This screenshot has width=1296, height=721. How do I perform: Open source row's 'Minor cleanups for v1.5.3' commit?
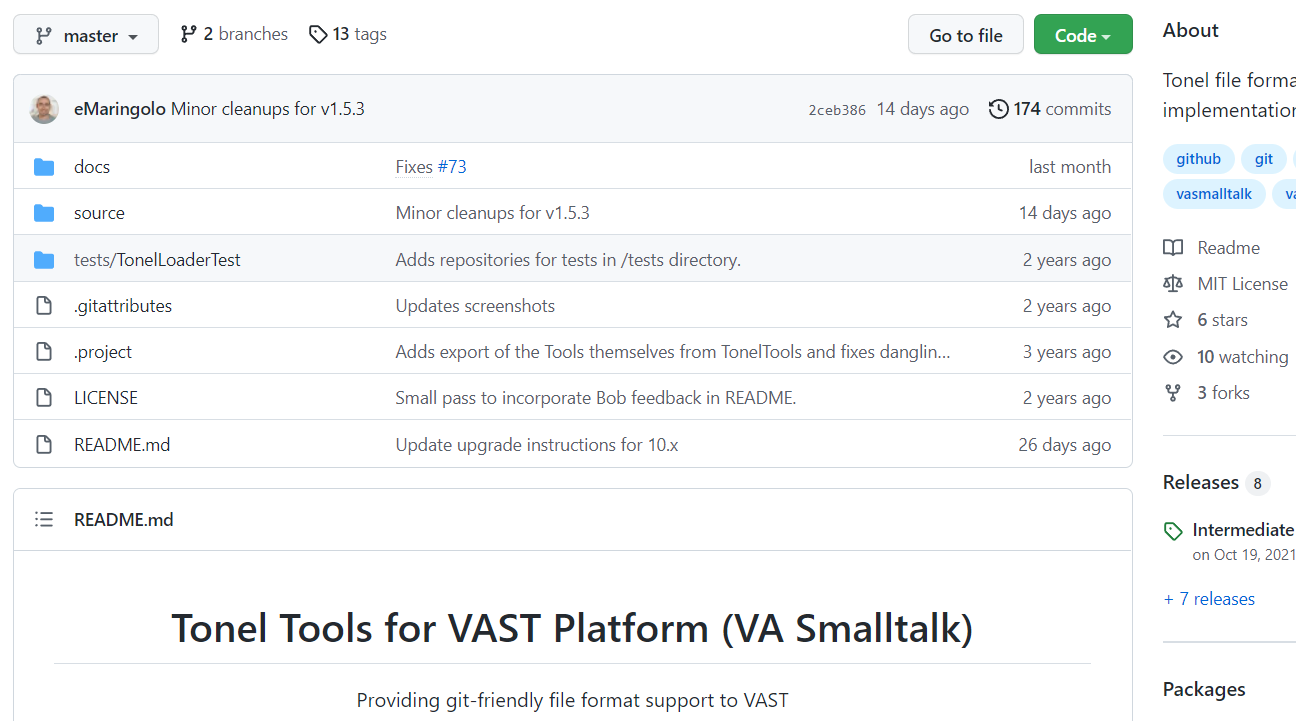493,213
